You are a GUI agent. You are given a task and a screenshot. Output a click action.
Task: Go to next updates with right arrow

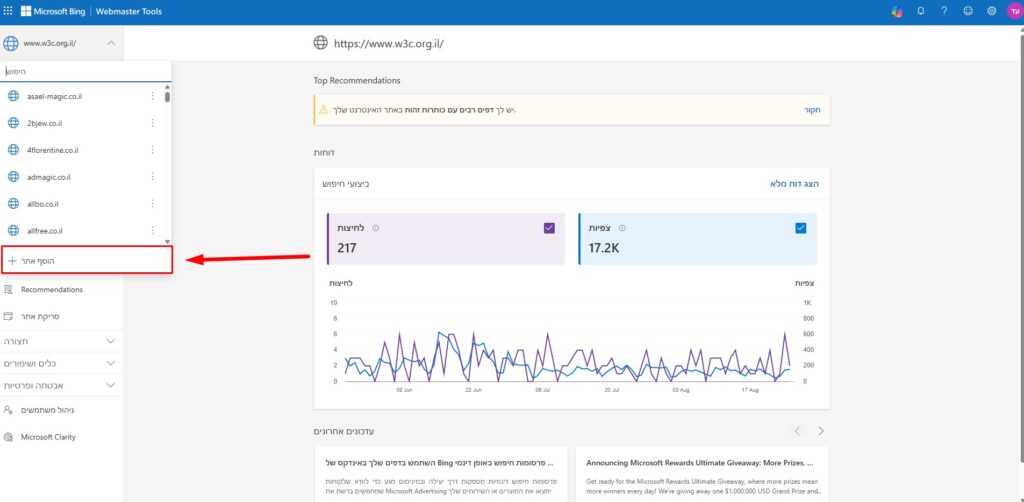821,431
